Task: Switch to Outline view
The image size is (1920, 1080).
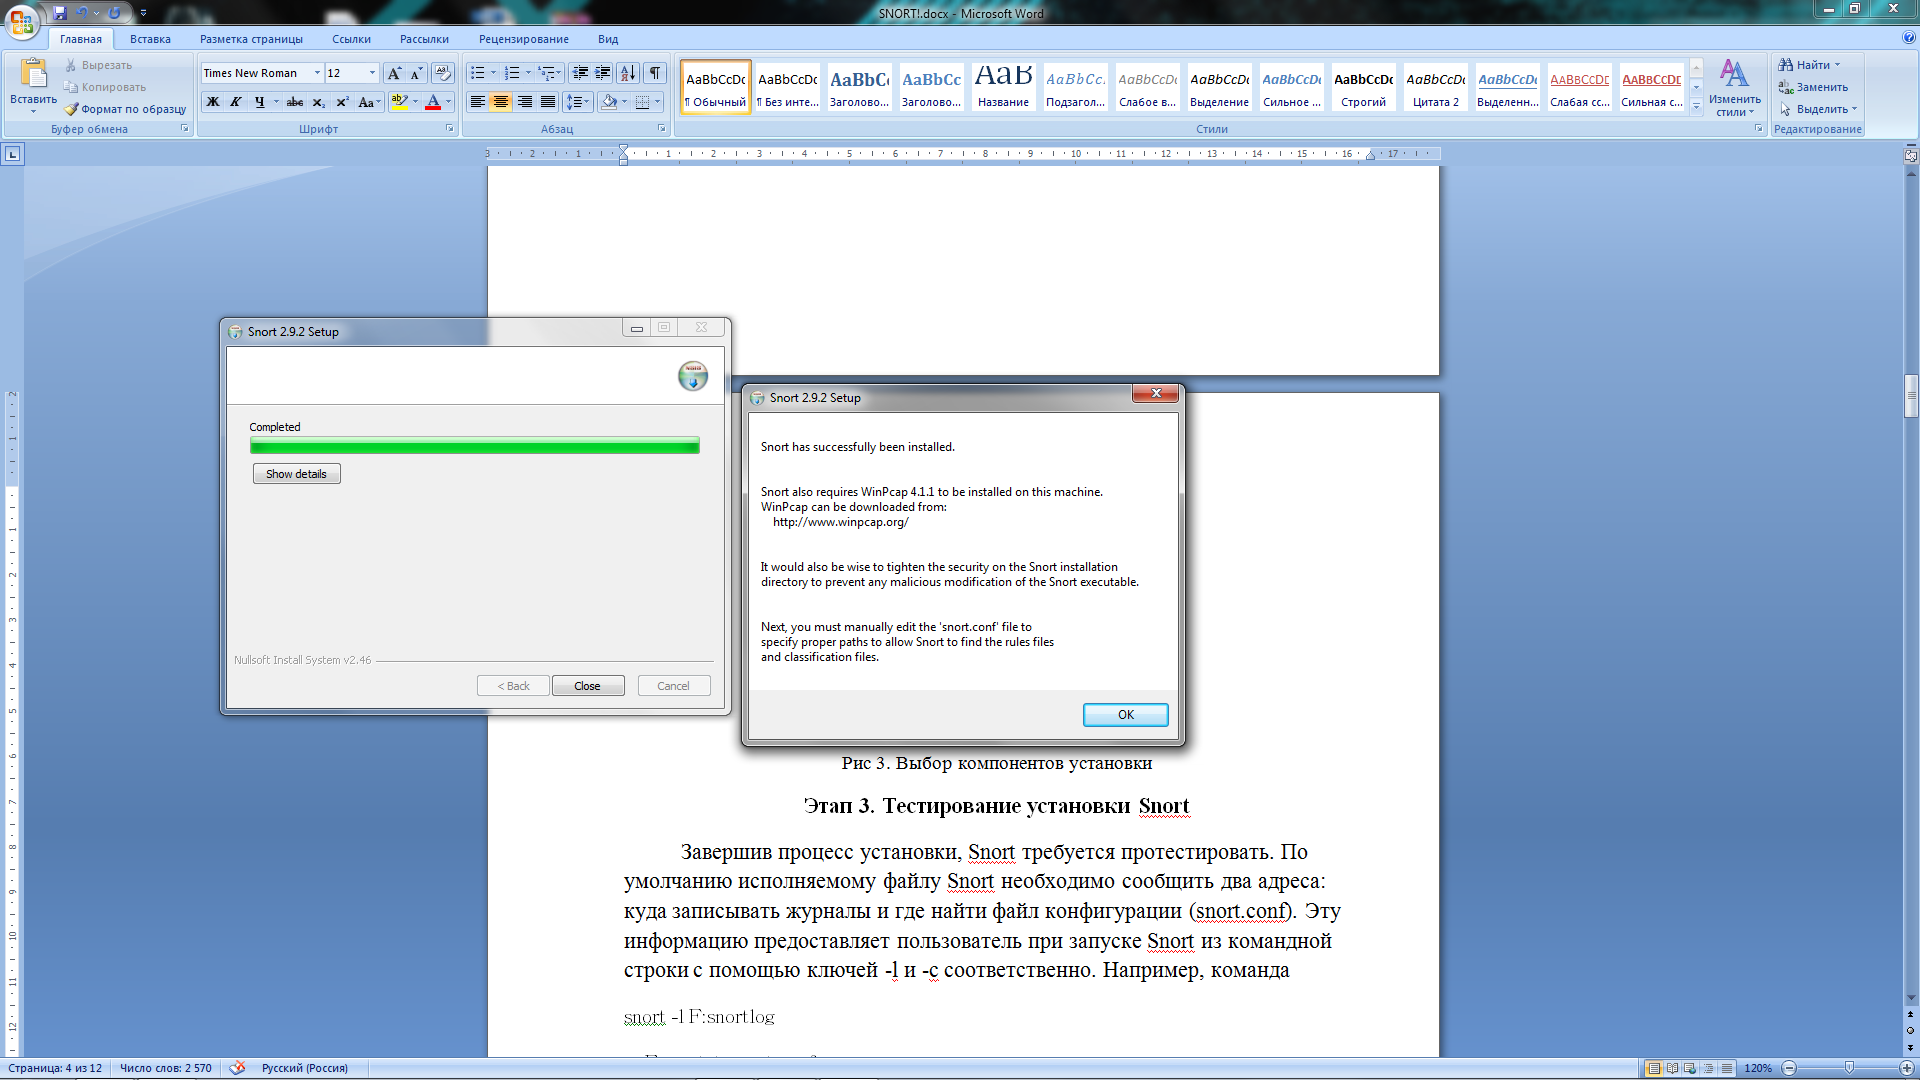Action: (x=1708, y=1068)
